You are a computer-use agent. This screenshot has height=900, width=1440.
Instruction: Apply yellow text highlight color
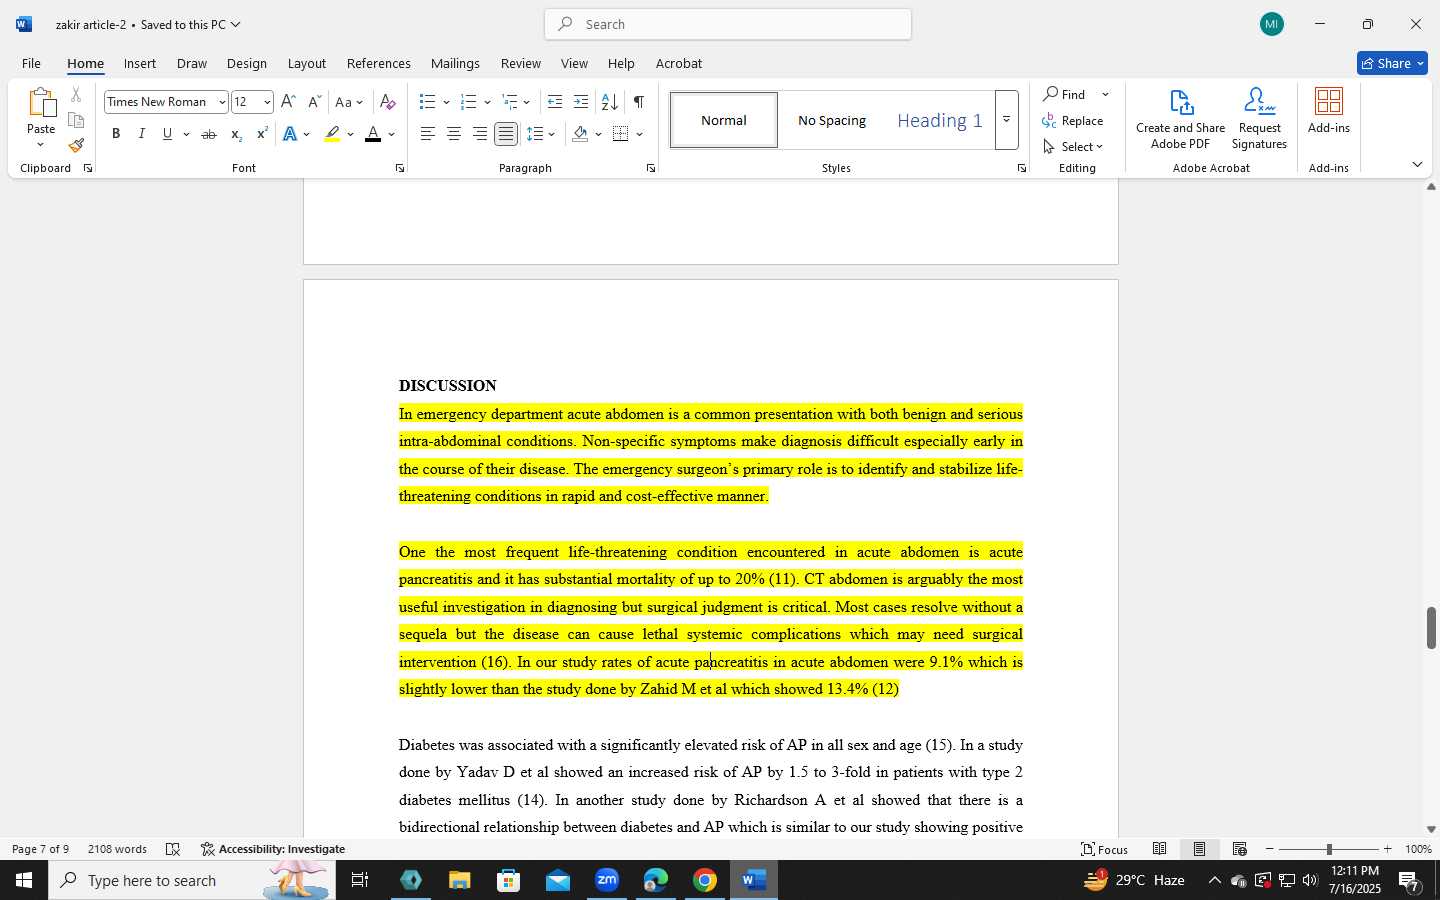(332, 134)
